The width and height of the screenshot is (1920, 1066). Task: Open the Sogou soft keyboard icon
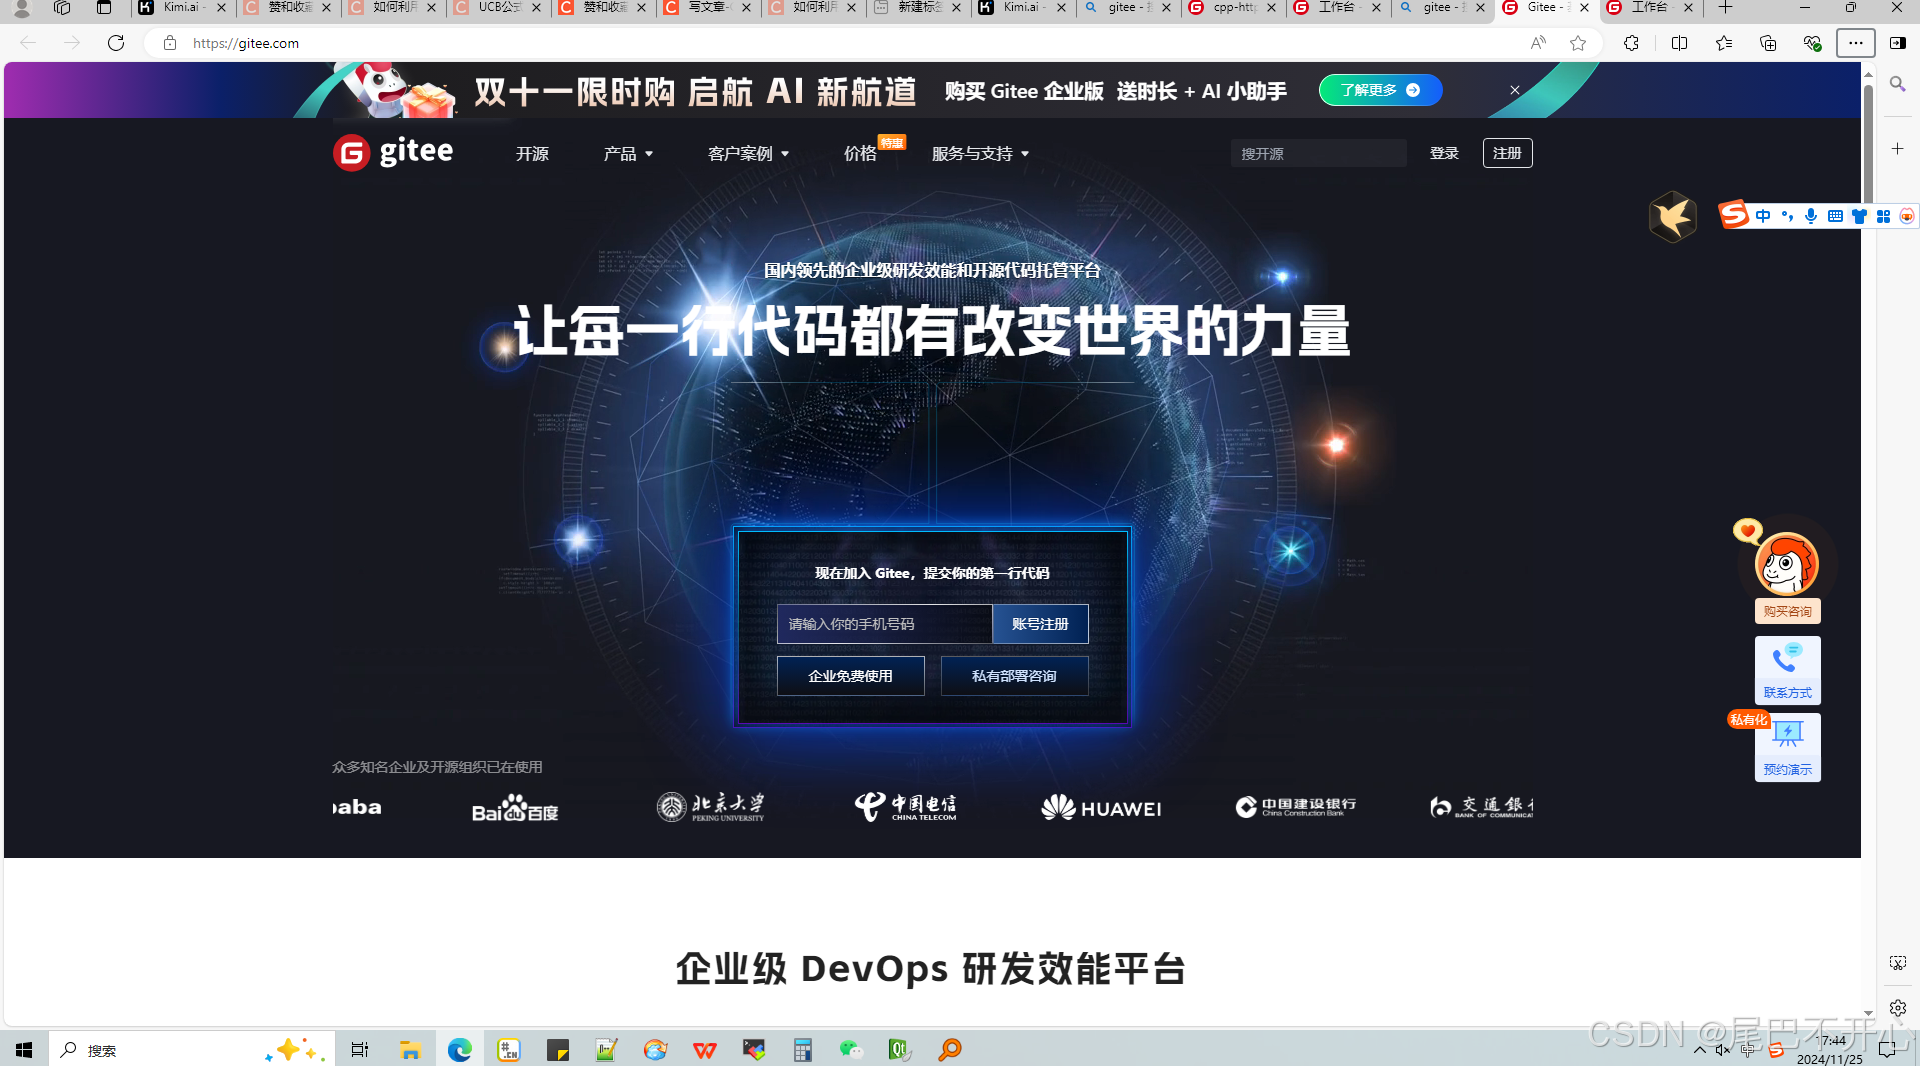tap(1835, 216)
